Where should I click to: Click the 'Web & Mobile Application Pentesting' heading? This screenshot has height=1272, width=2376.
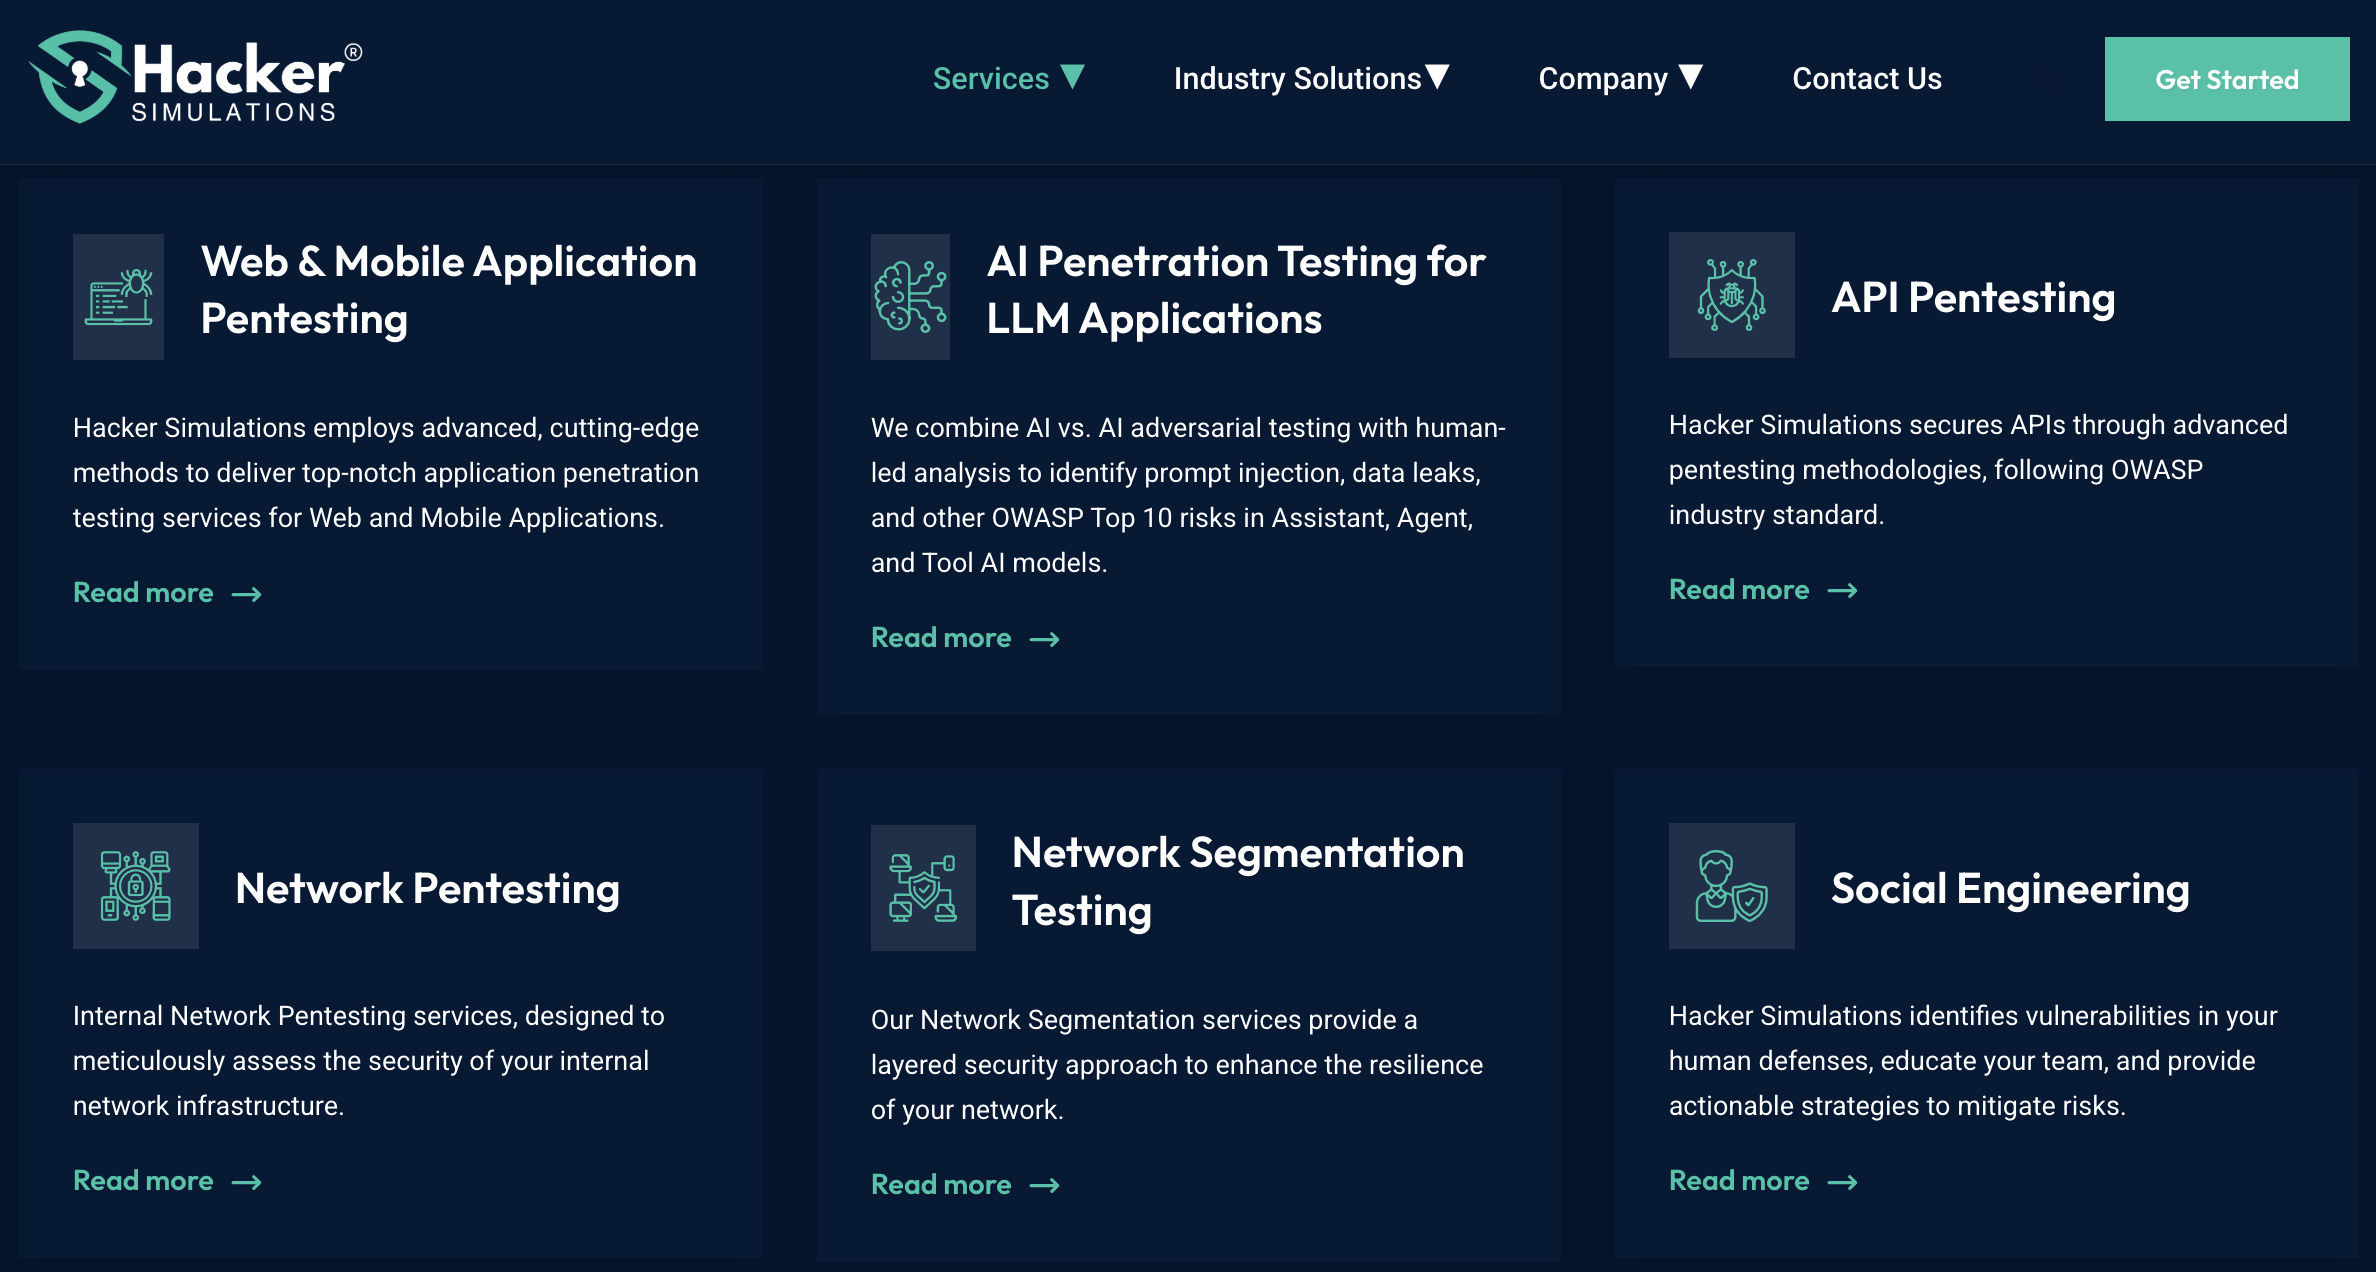448,291
